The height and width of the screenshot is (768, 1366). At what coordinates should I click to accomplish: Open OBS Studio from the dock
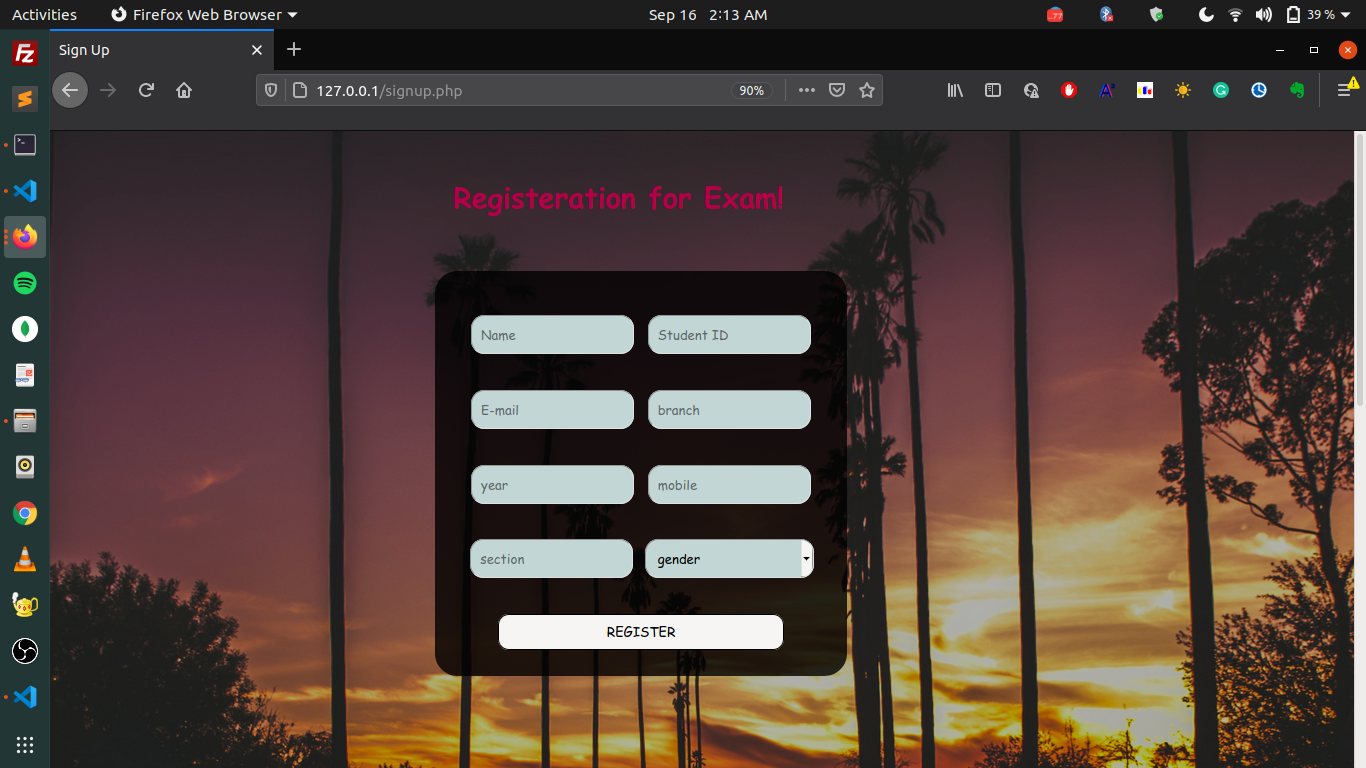tap(25, 651)
